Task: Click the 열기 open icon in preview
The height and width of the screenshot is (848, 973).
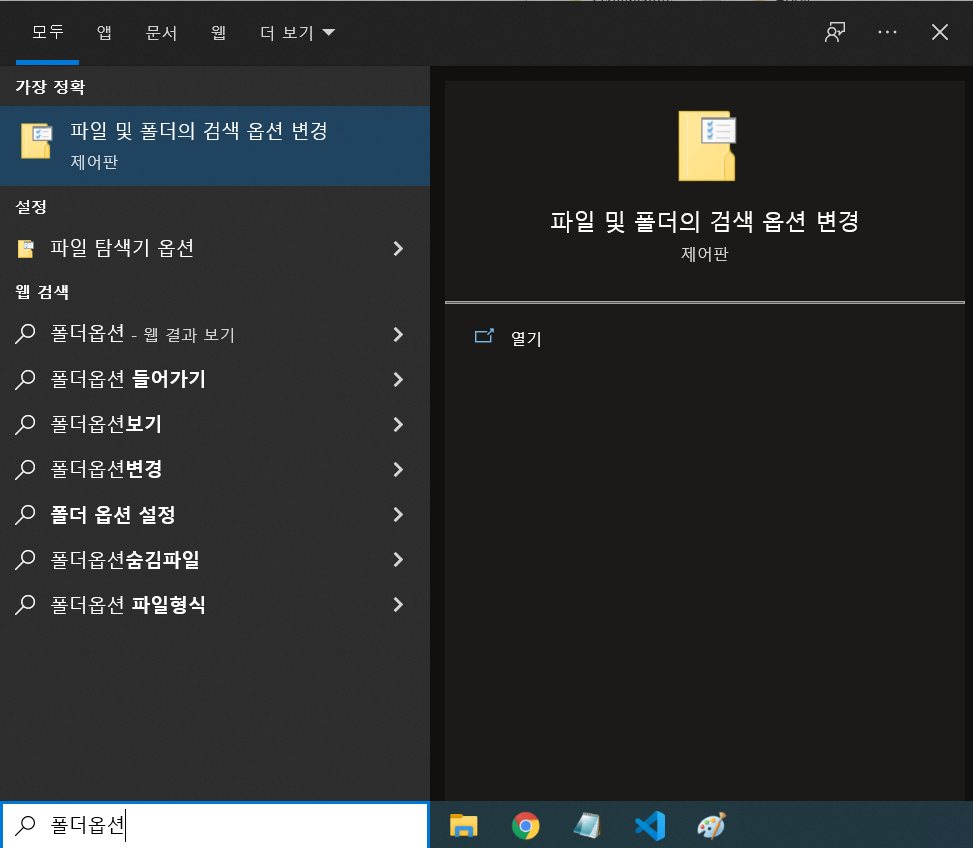Action: pyautogui.click(x=484, y=336)
